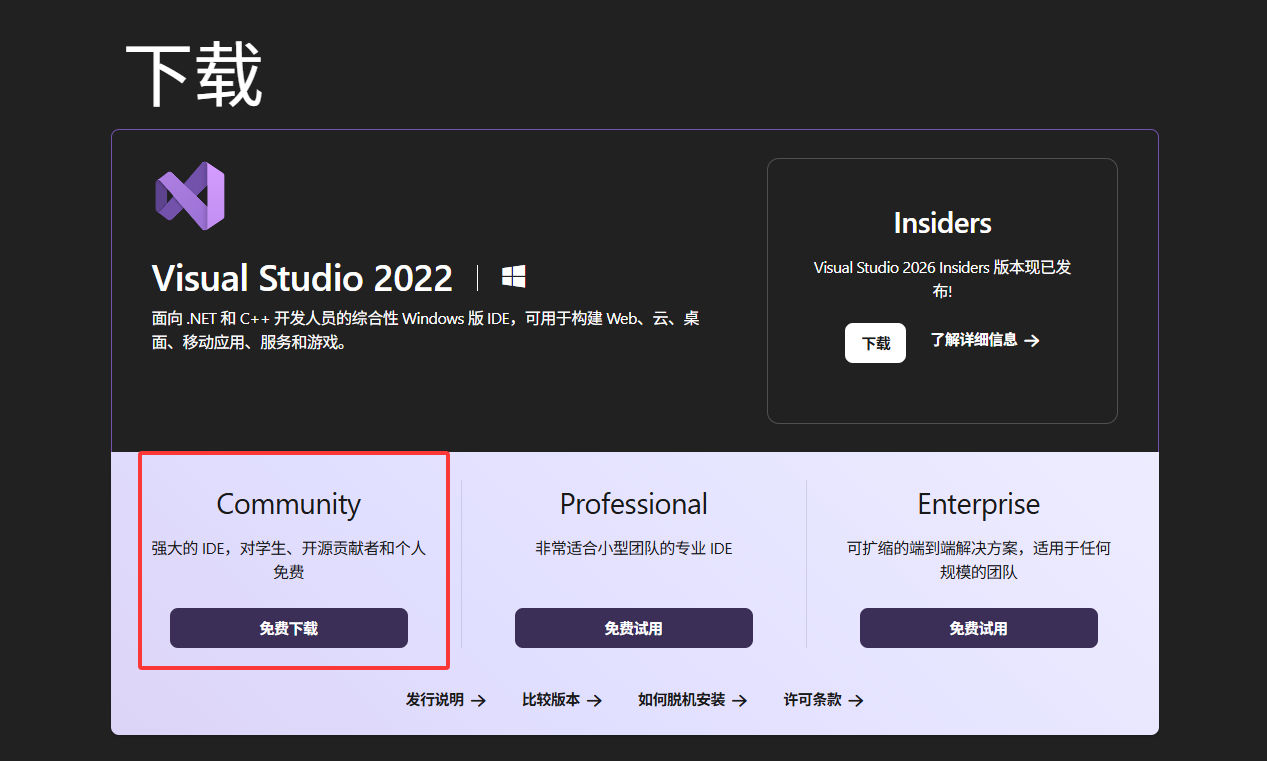The width and height of the screenshot is (1267, 761).
Task: Open 比较版本 link
Action: (x=562, y=700)
